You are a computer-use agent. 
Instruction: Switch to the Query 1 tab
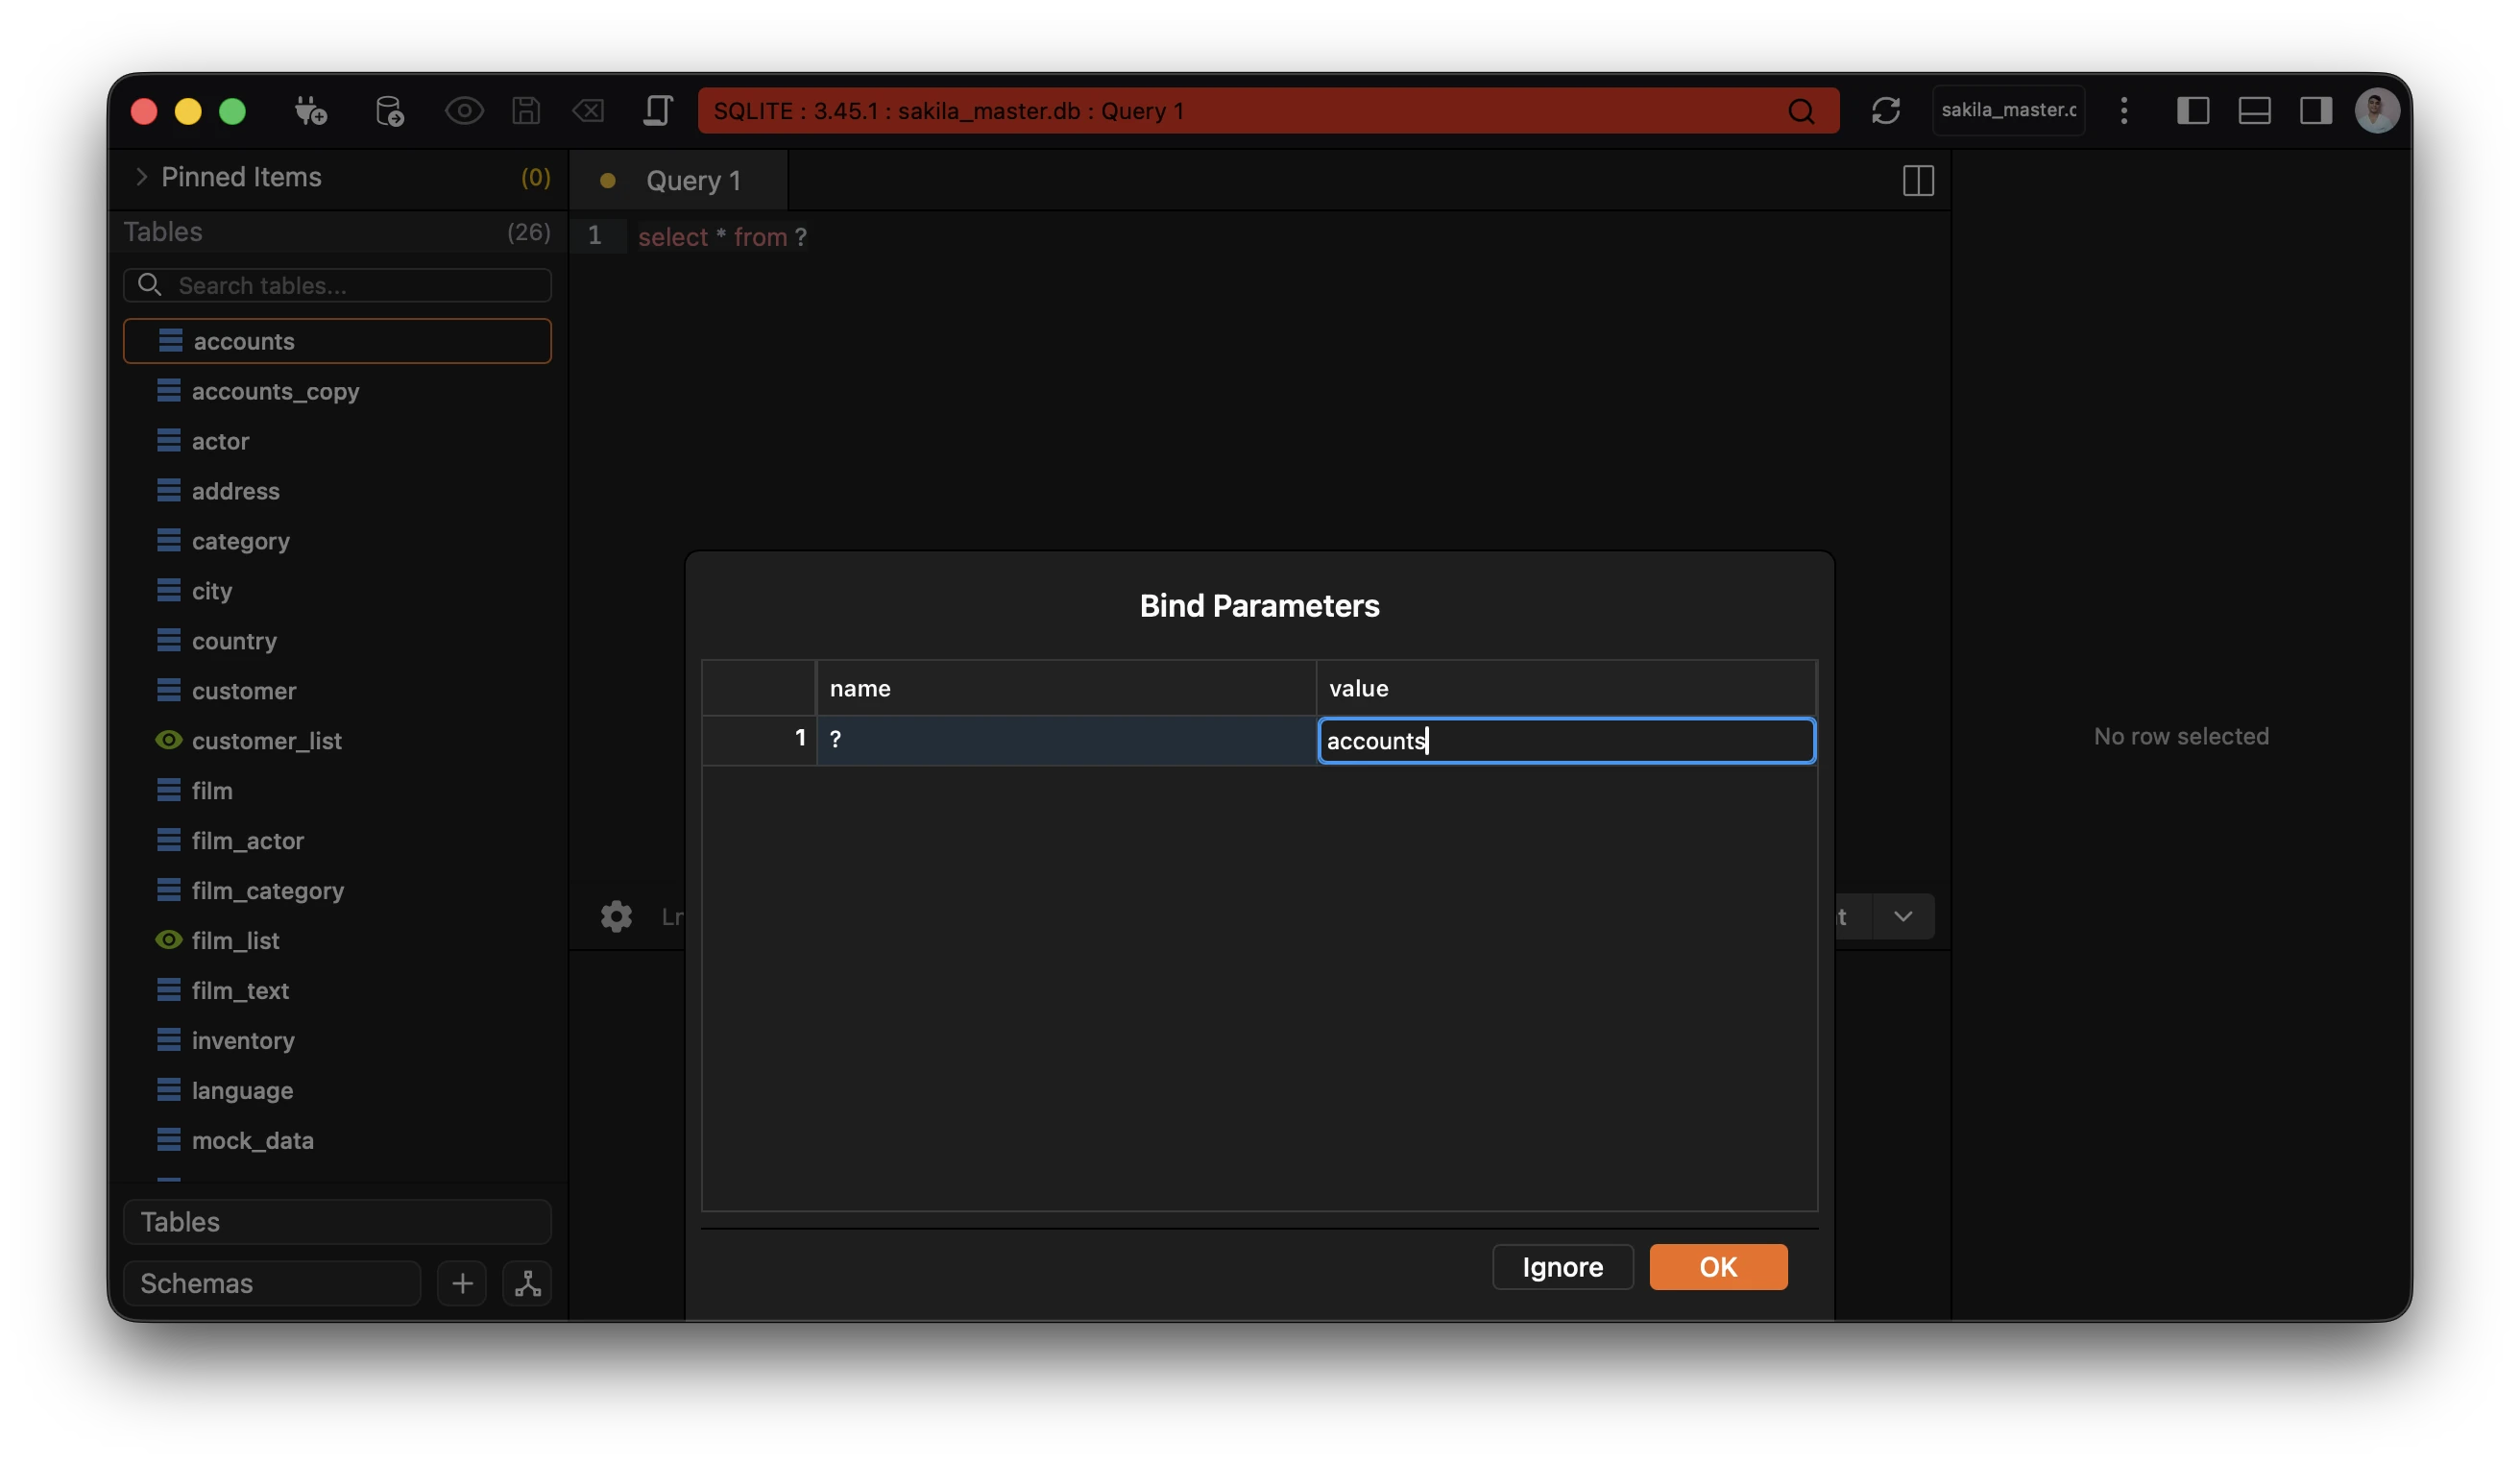point(692,181)
